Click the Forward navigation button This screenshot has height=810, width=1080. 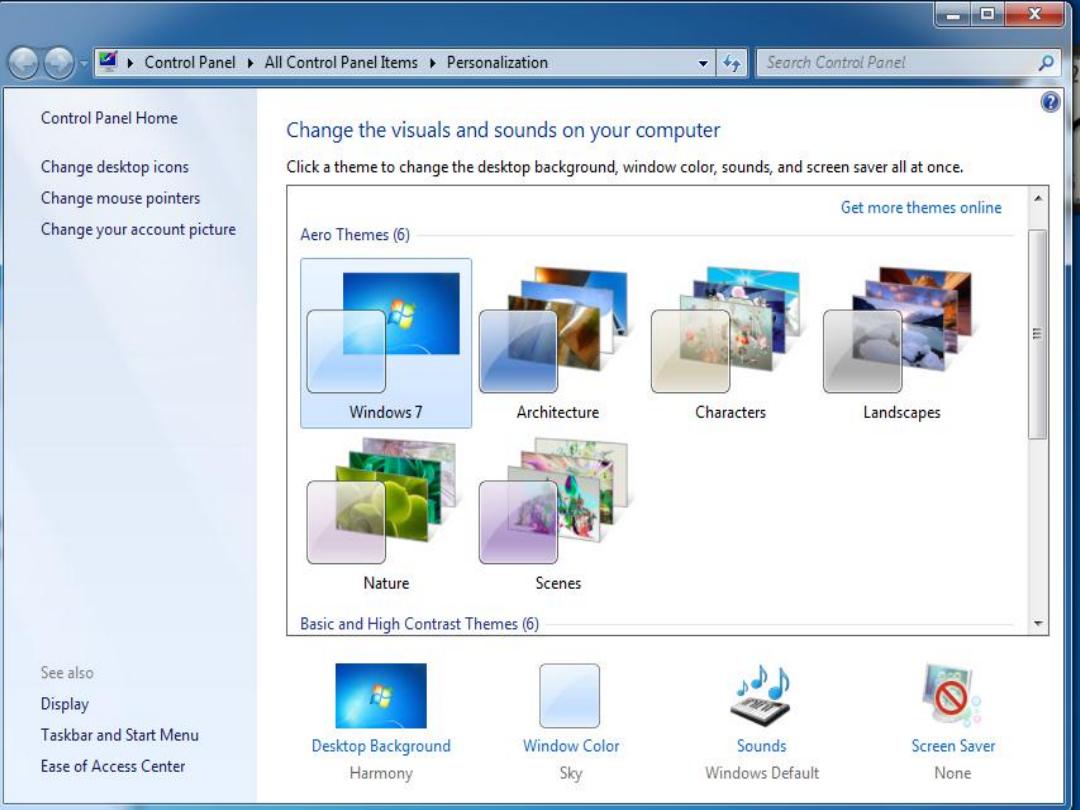tap(59, 63)
